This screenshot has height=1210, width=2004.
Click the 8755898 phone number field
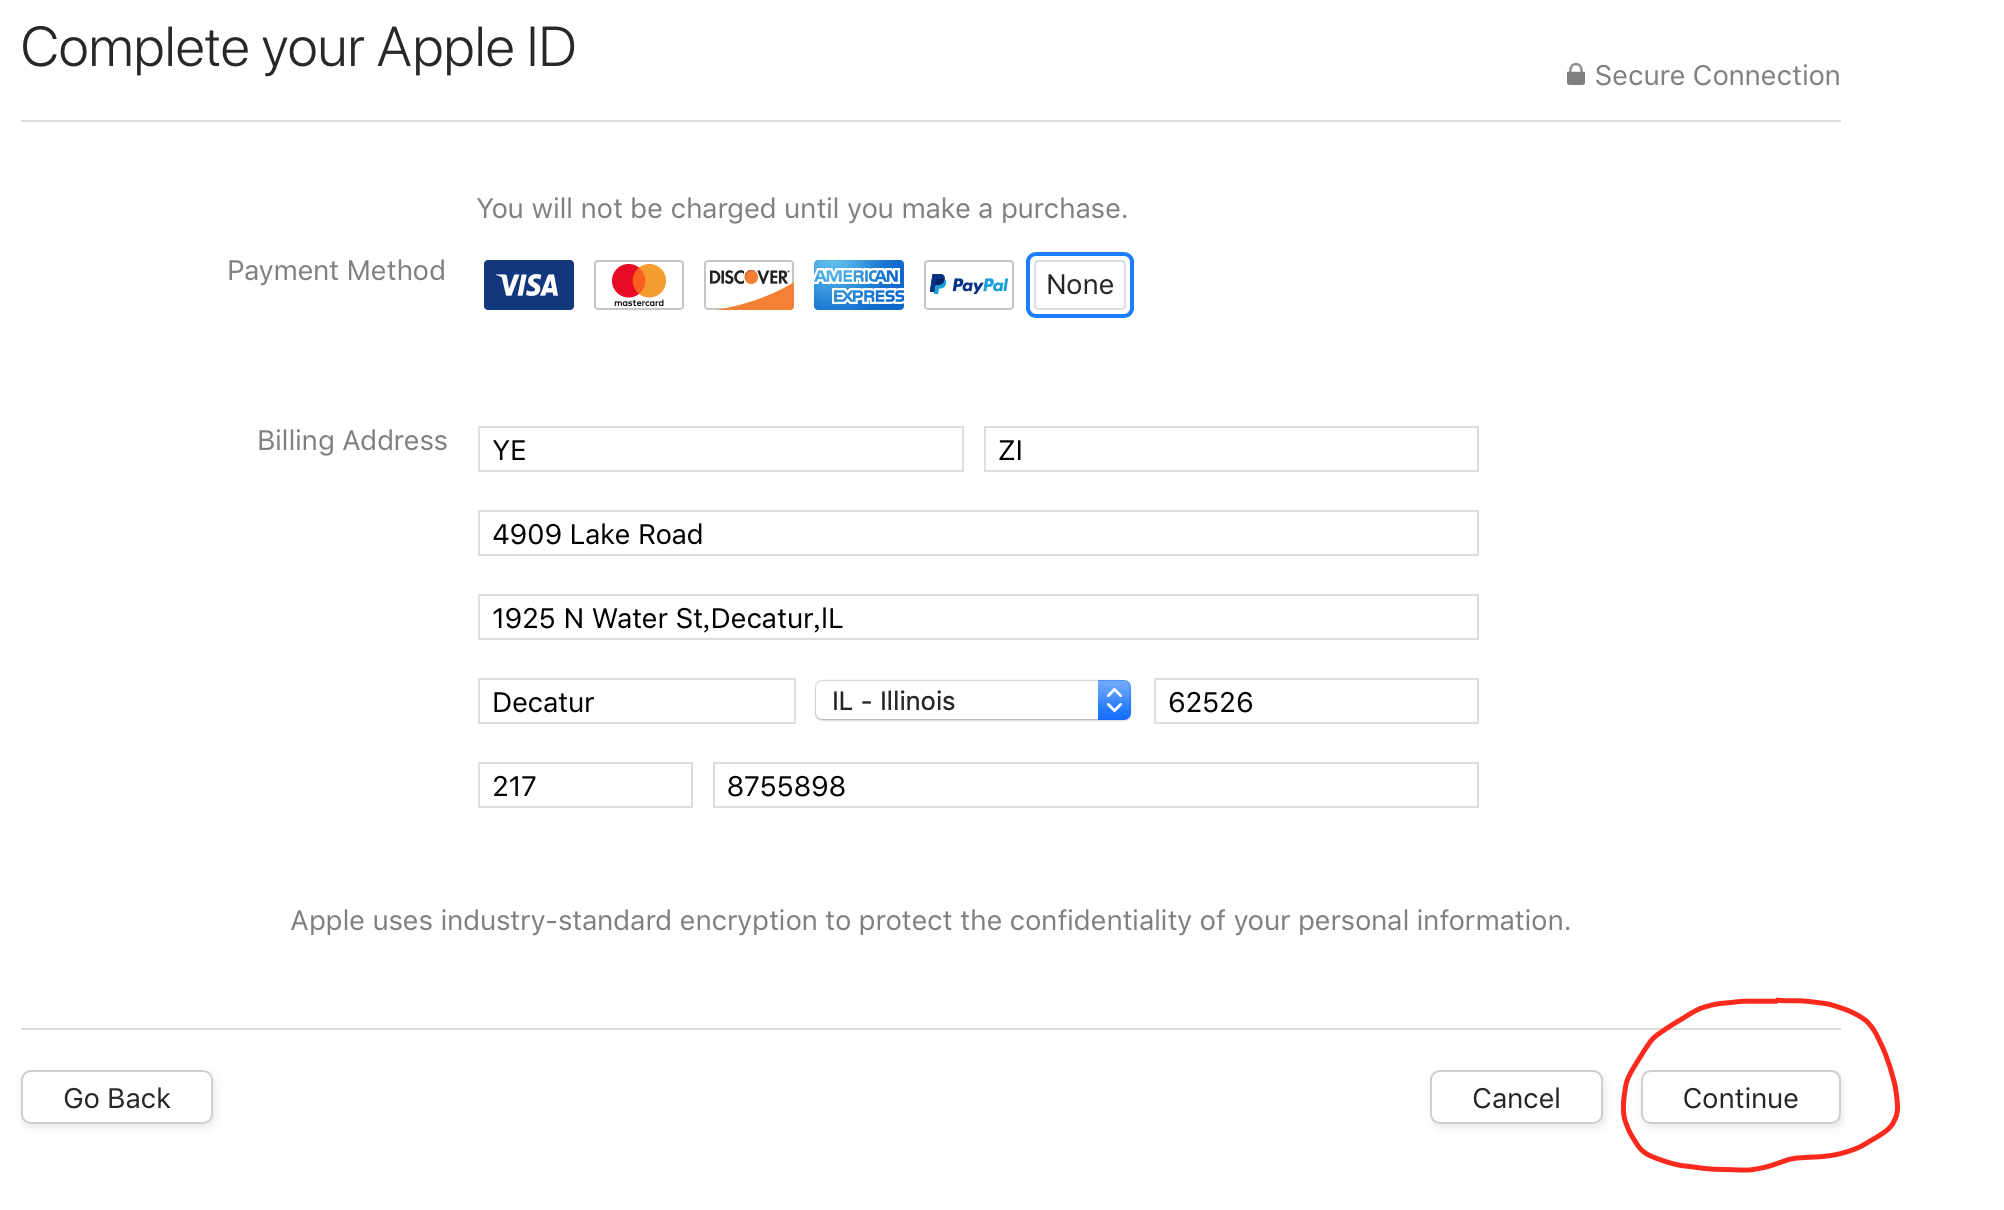(1095, 785)
